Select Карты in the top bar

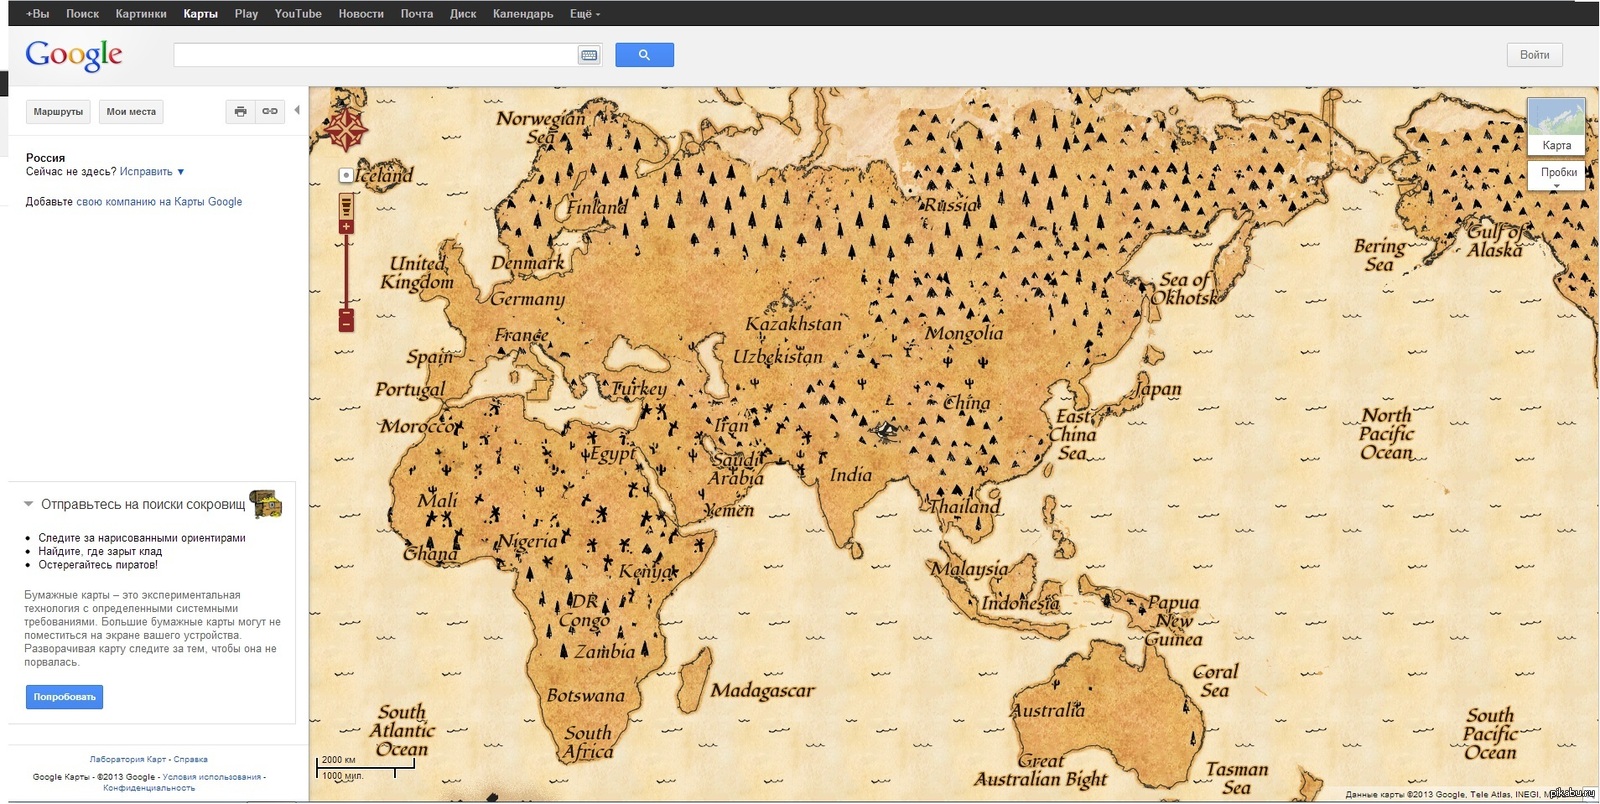[x=200, y=14]
